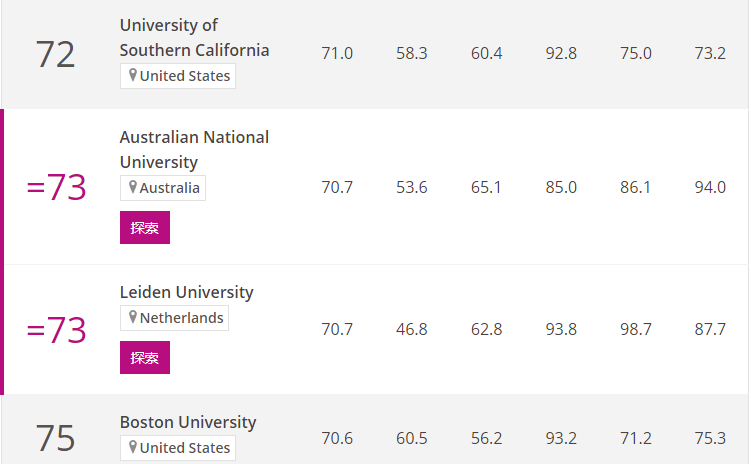The width and height of the screenshot is (751, 464).
Task: Click score 98.7 in the Leiden University row
Action: click(x=636, y=329)
